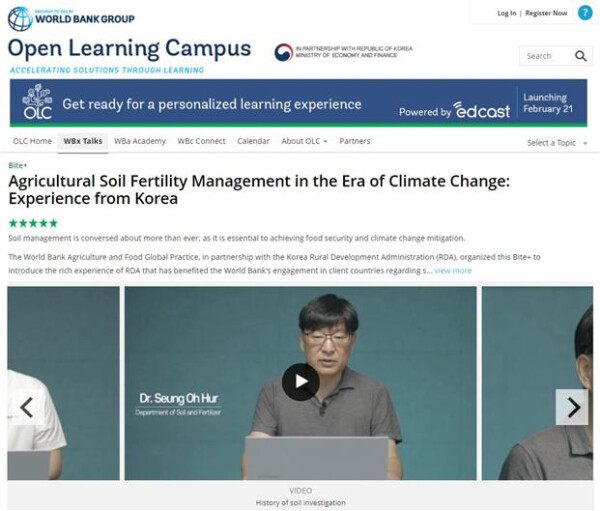The image size is (600, 511).
Task: Play the Dr. Seung Oh Hur video
Action: click(x=301, y=382)
